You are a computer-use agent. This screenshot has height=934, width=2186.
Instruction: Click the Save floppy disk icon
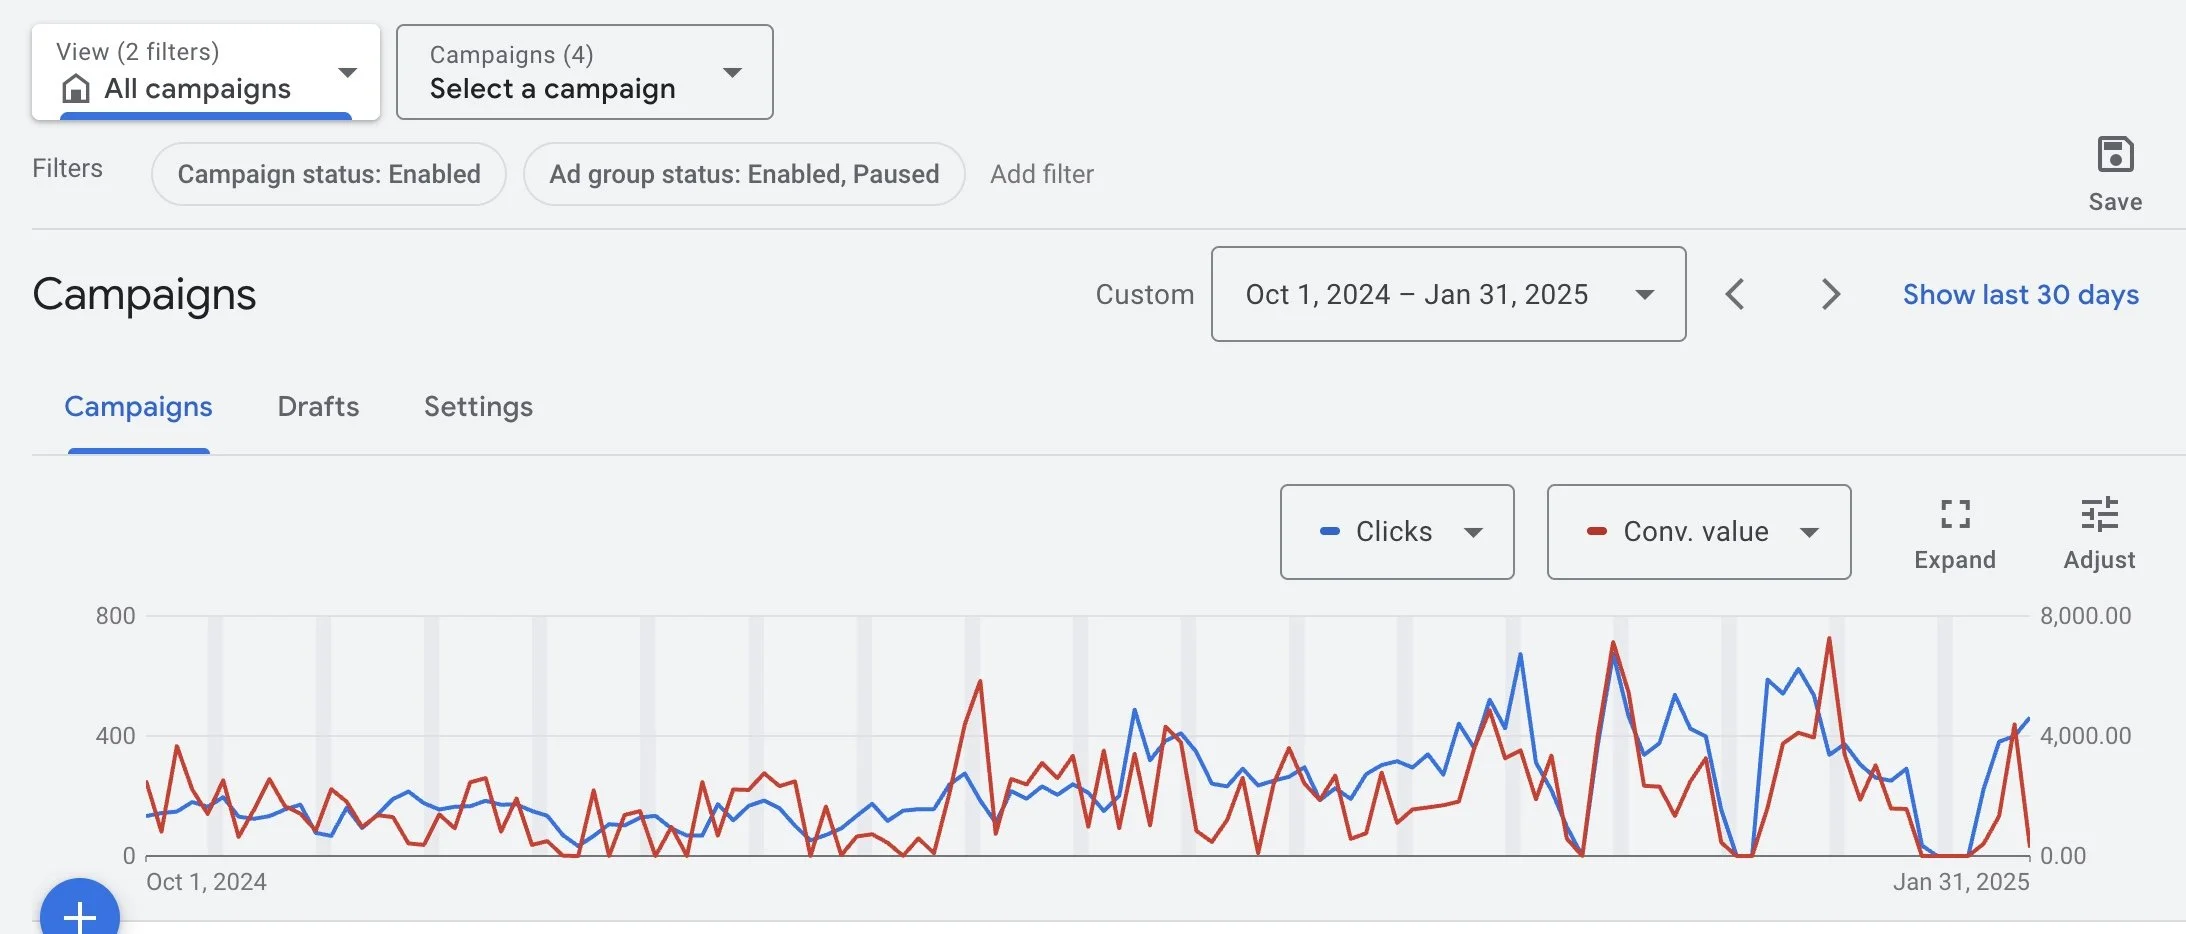(x=2115, y=156)
